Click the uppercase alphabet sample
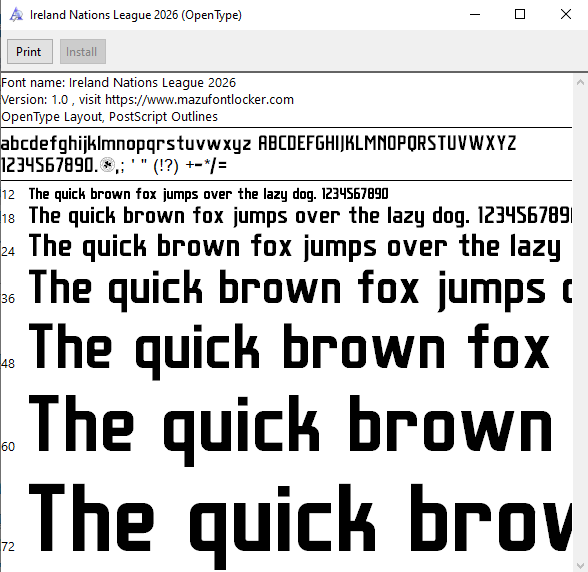 click(x=387, y=143)
